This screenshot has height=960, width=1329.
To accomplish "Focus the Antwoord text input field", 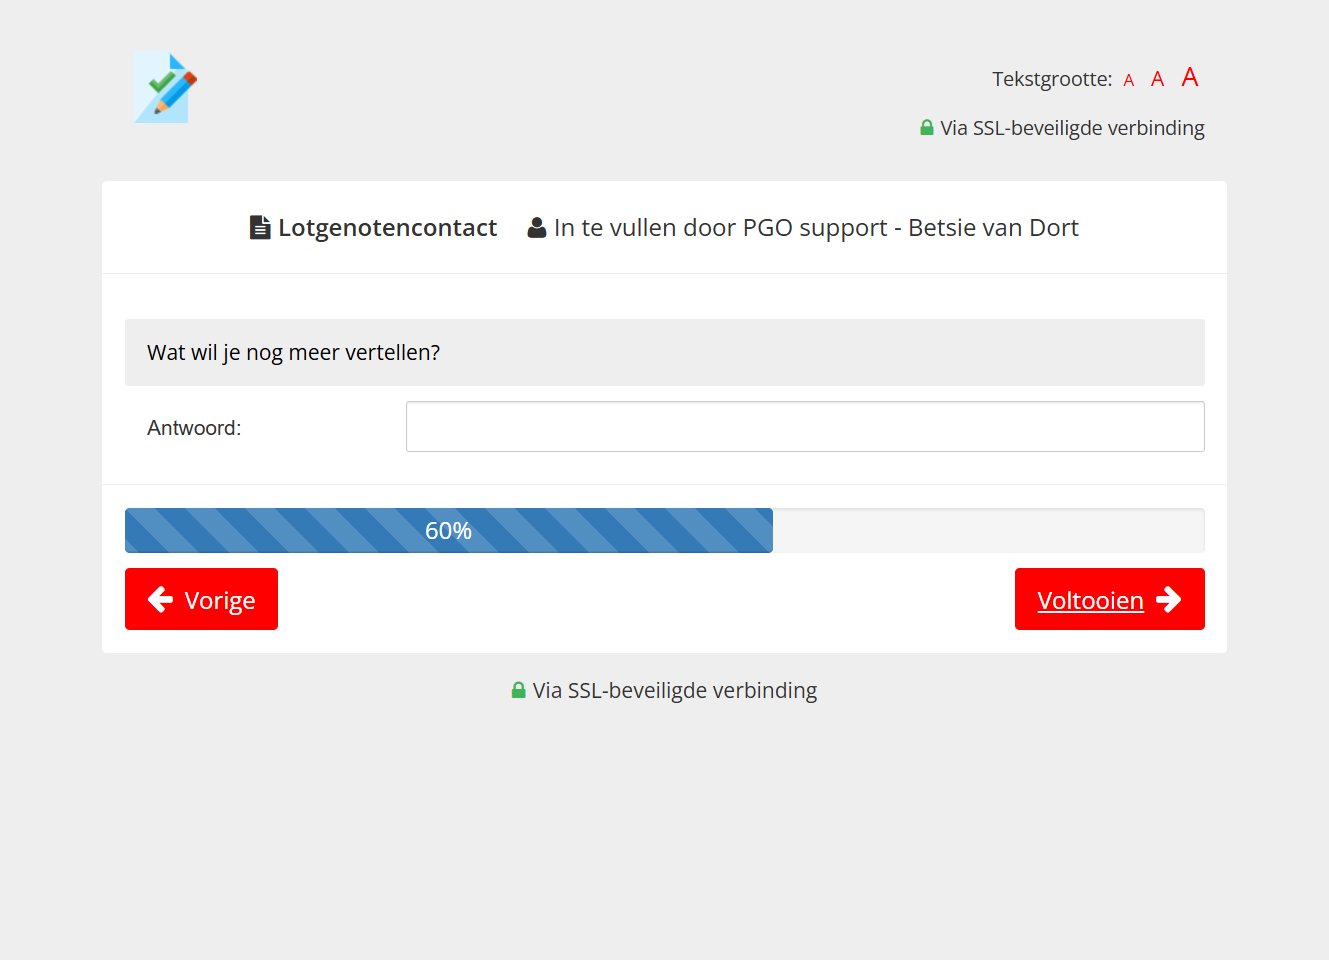I will (805, 427).
